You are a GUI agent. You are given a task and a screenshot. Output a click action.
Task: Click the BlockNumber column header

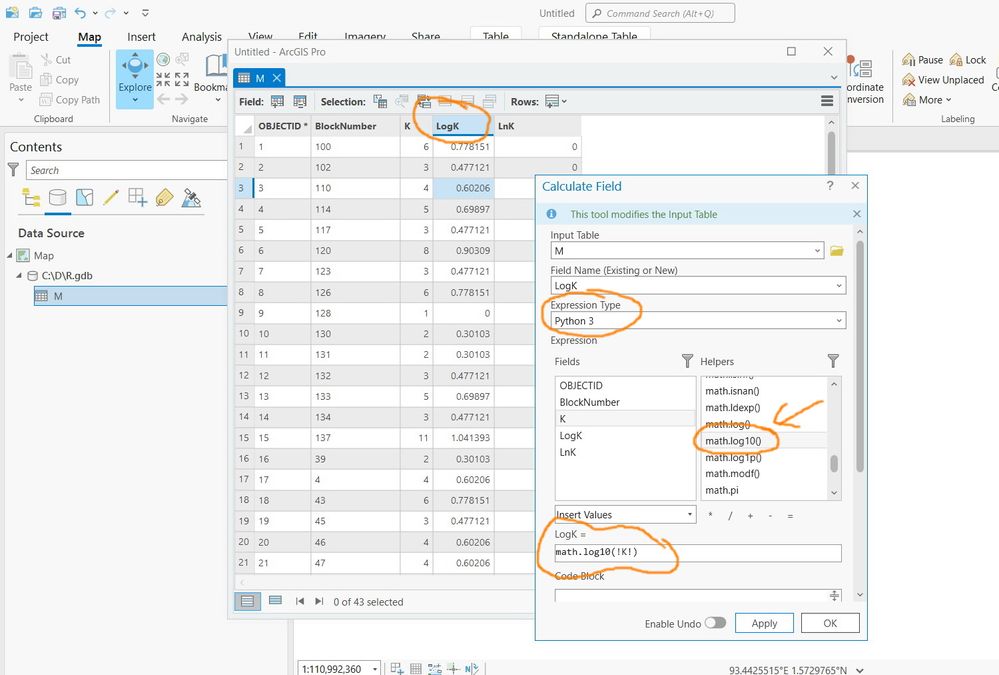pos(356,126)
